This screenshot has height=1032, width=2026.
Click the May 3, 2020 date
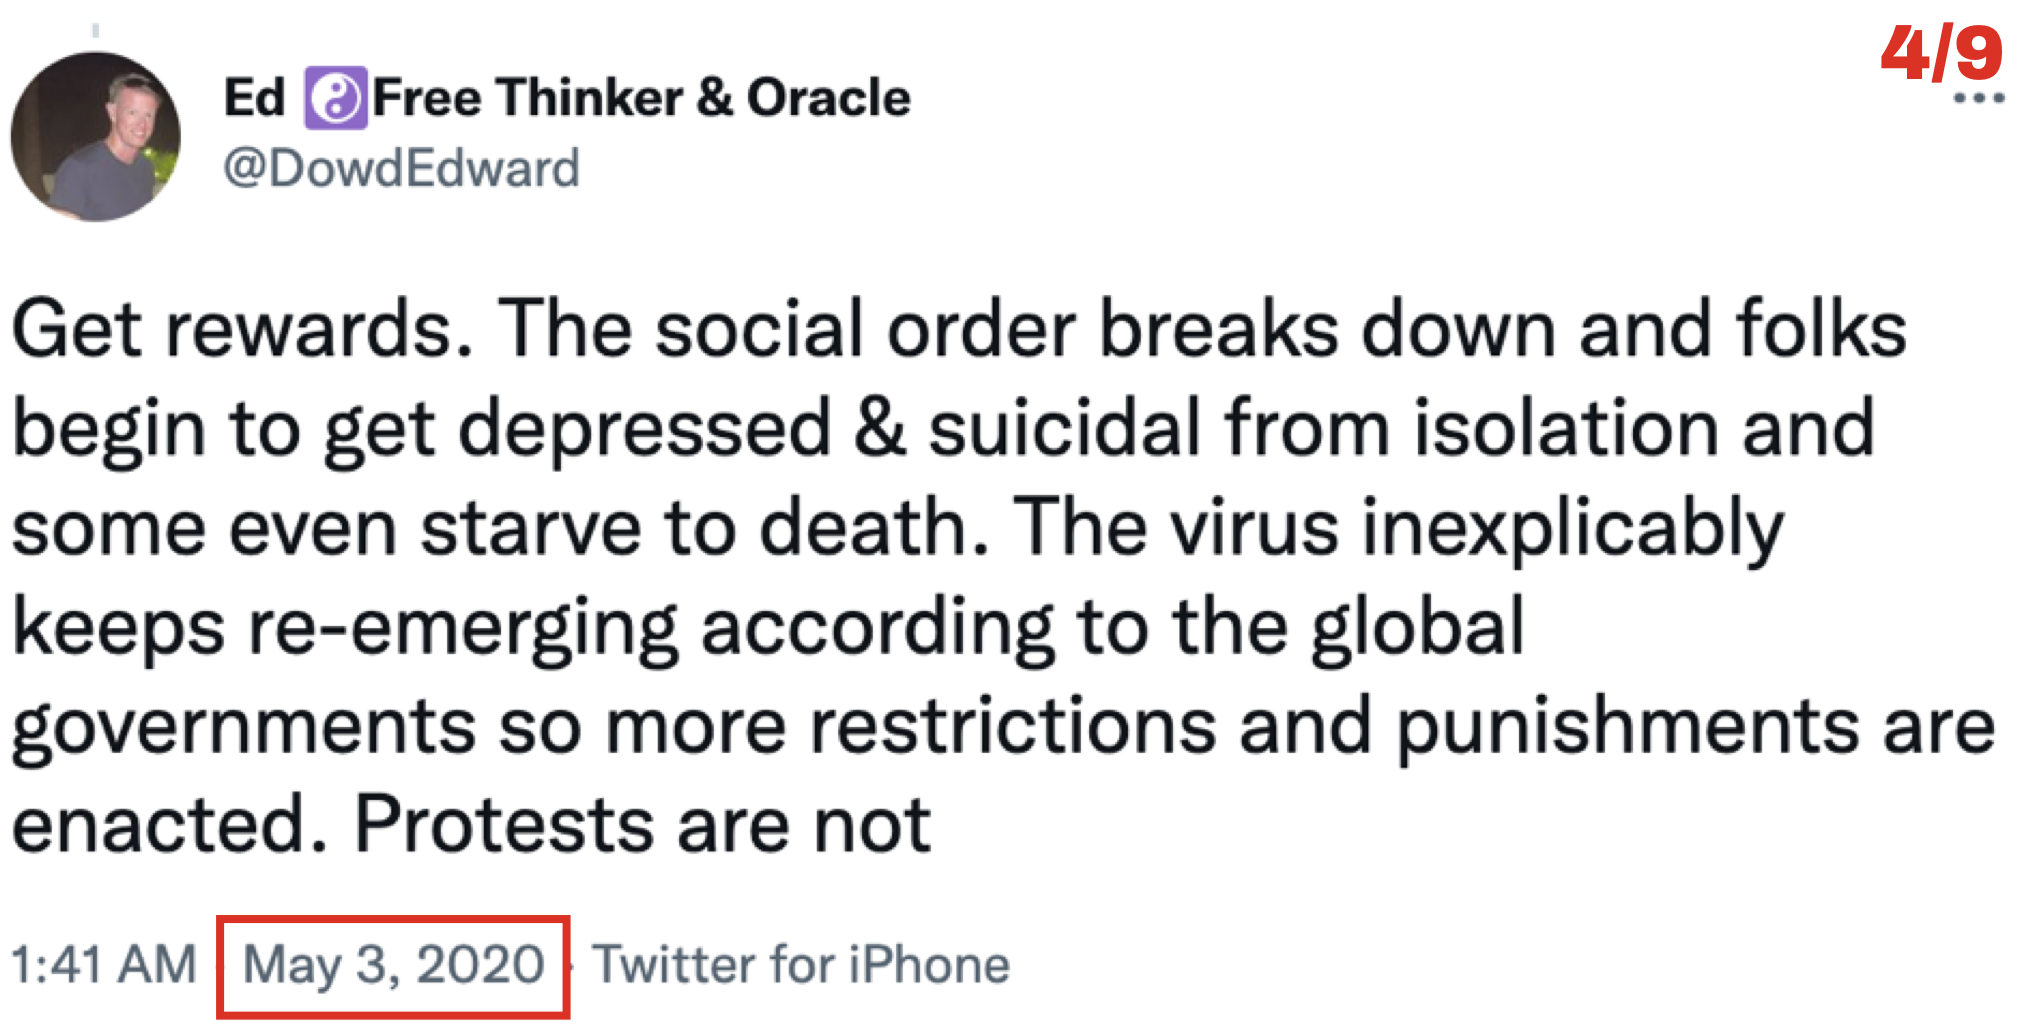(393, 965)
